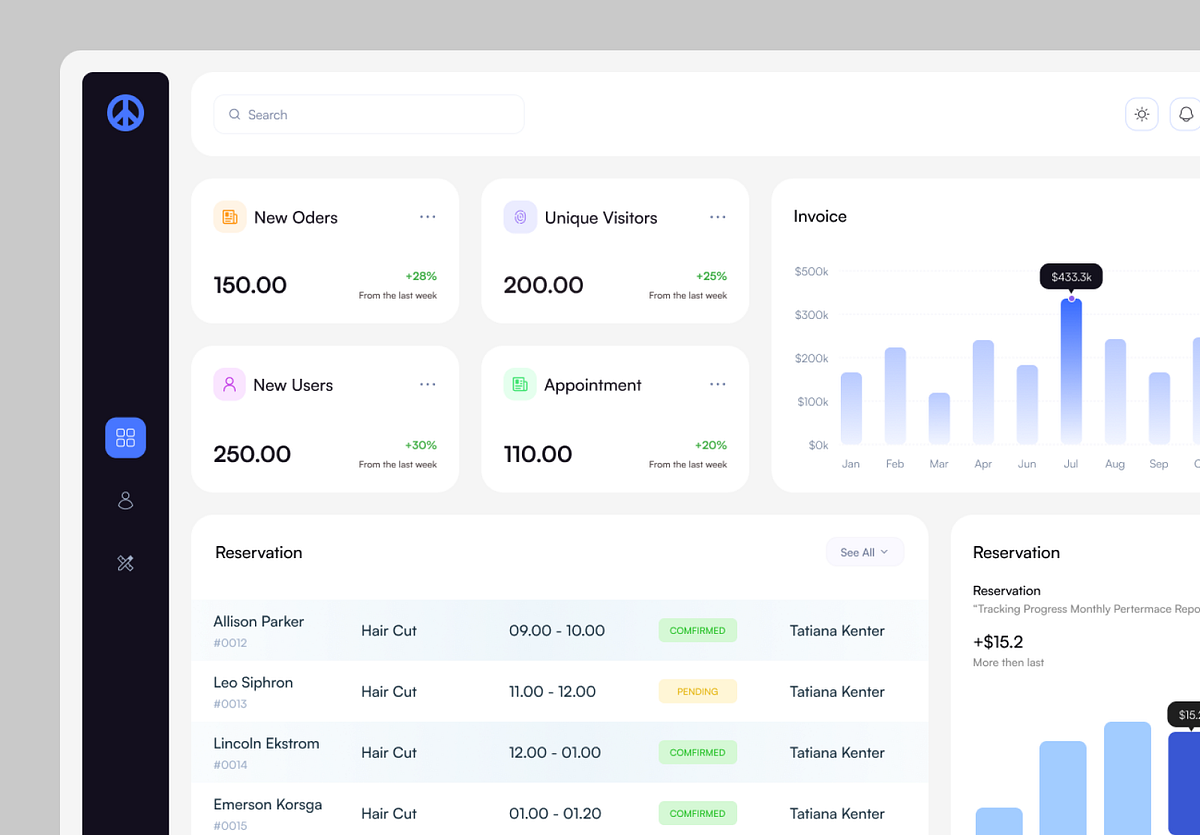Toggle the sun light-mode button
This screenshot has height=835, width=1200.
tap(1142, 114)
